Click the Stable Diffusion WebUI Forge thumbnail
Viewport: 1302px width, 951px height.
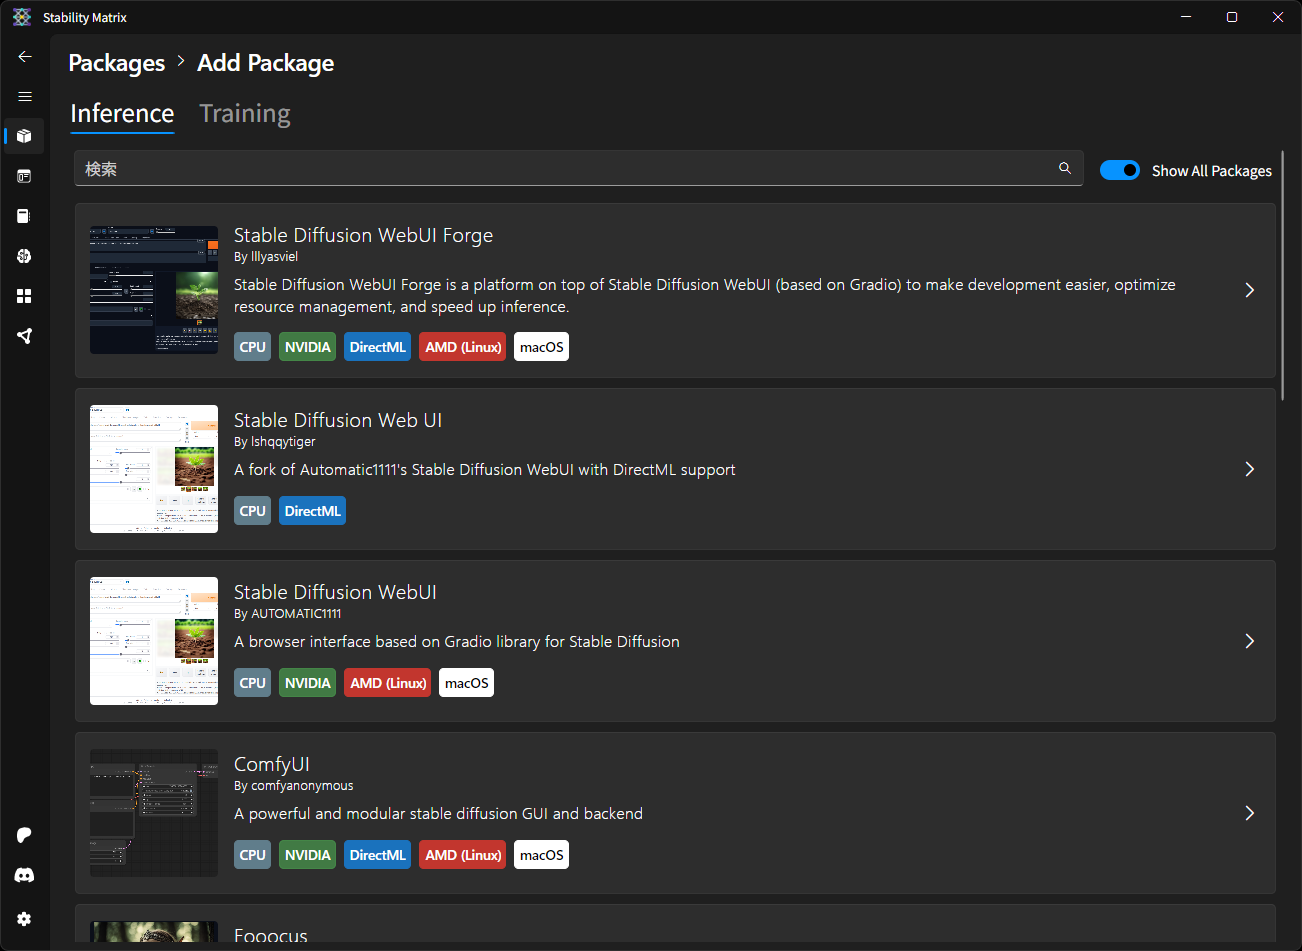[x=154, y=290]
